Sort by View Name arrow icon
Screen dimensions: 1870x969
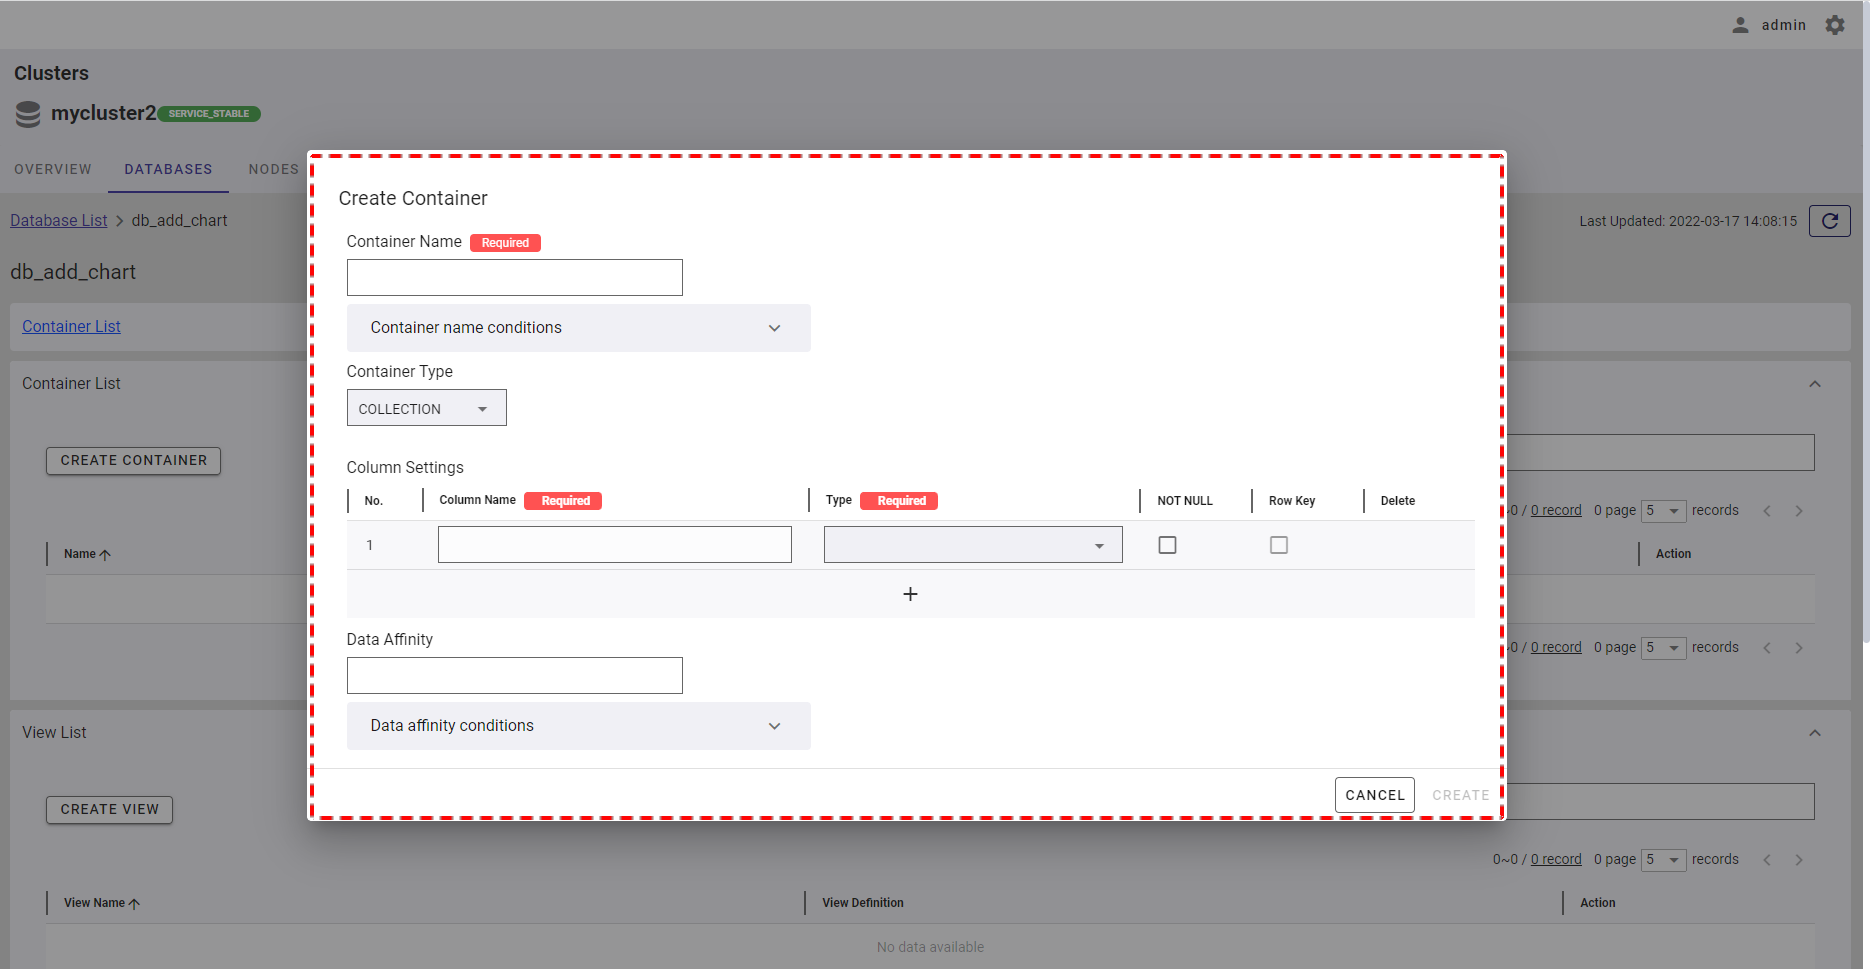[134, 903]
